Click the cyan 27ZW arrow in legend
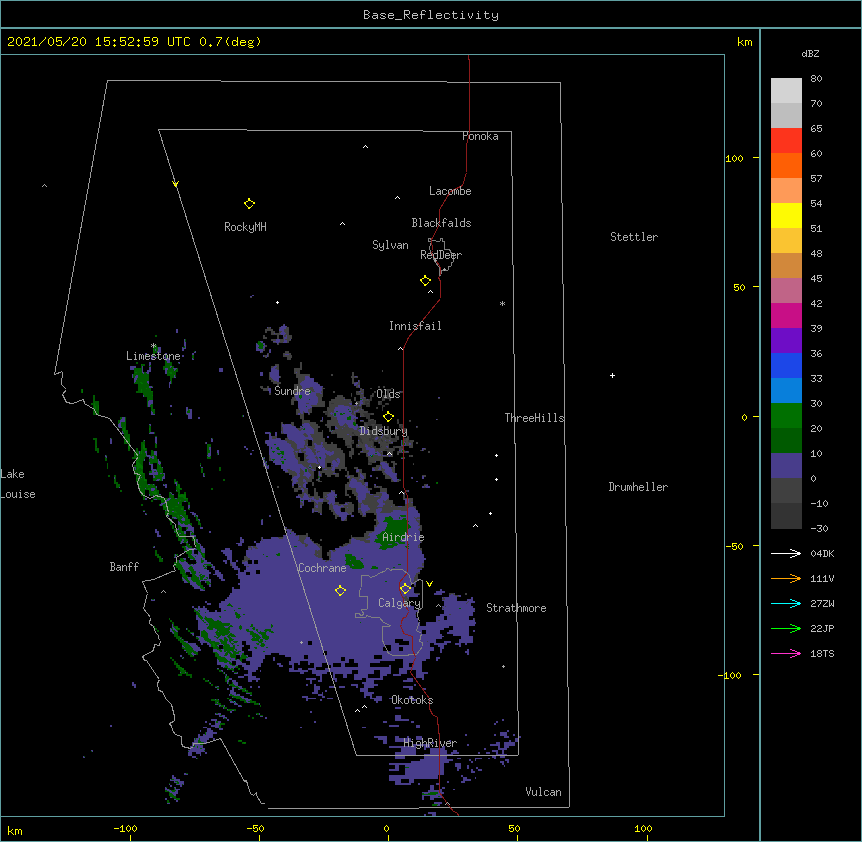862x842 pixels. click(786, 603)
